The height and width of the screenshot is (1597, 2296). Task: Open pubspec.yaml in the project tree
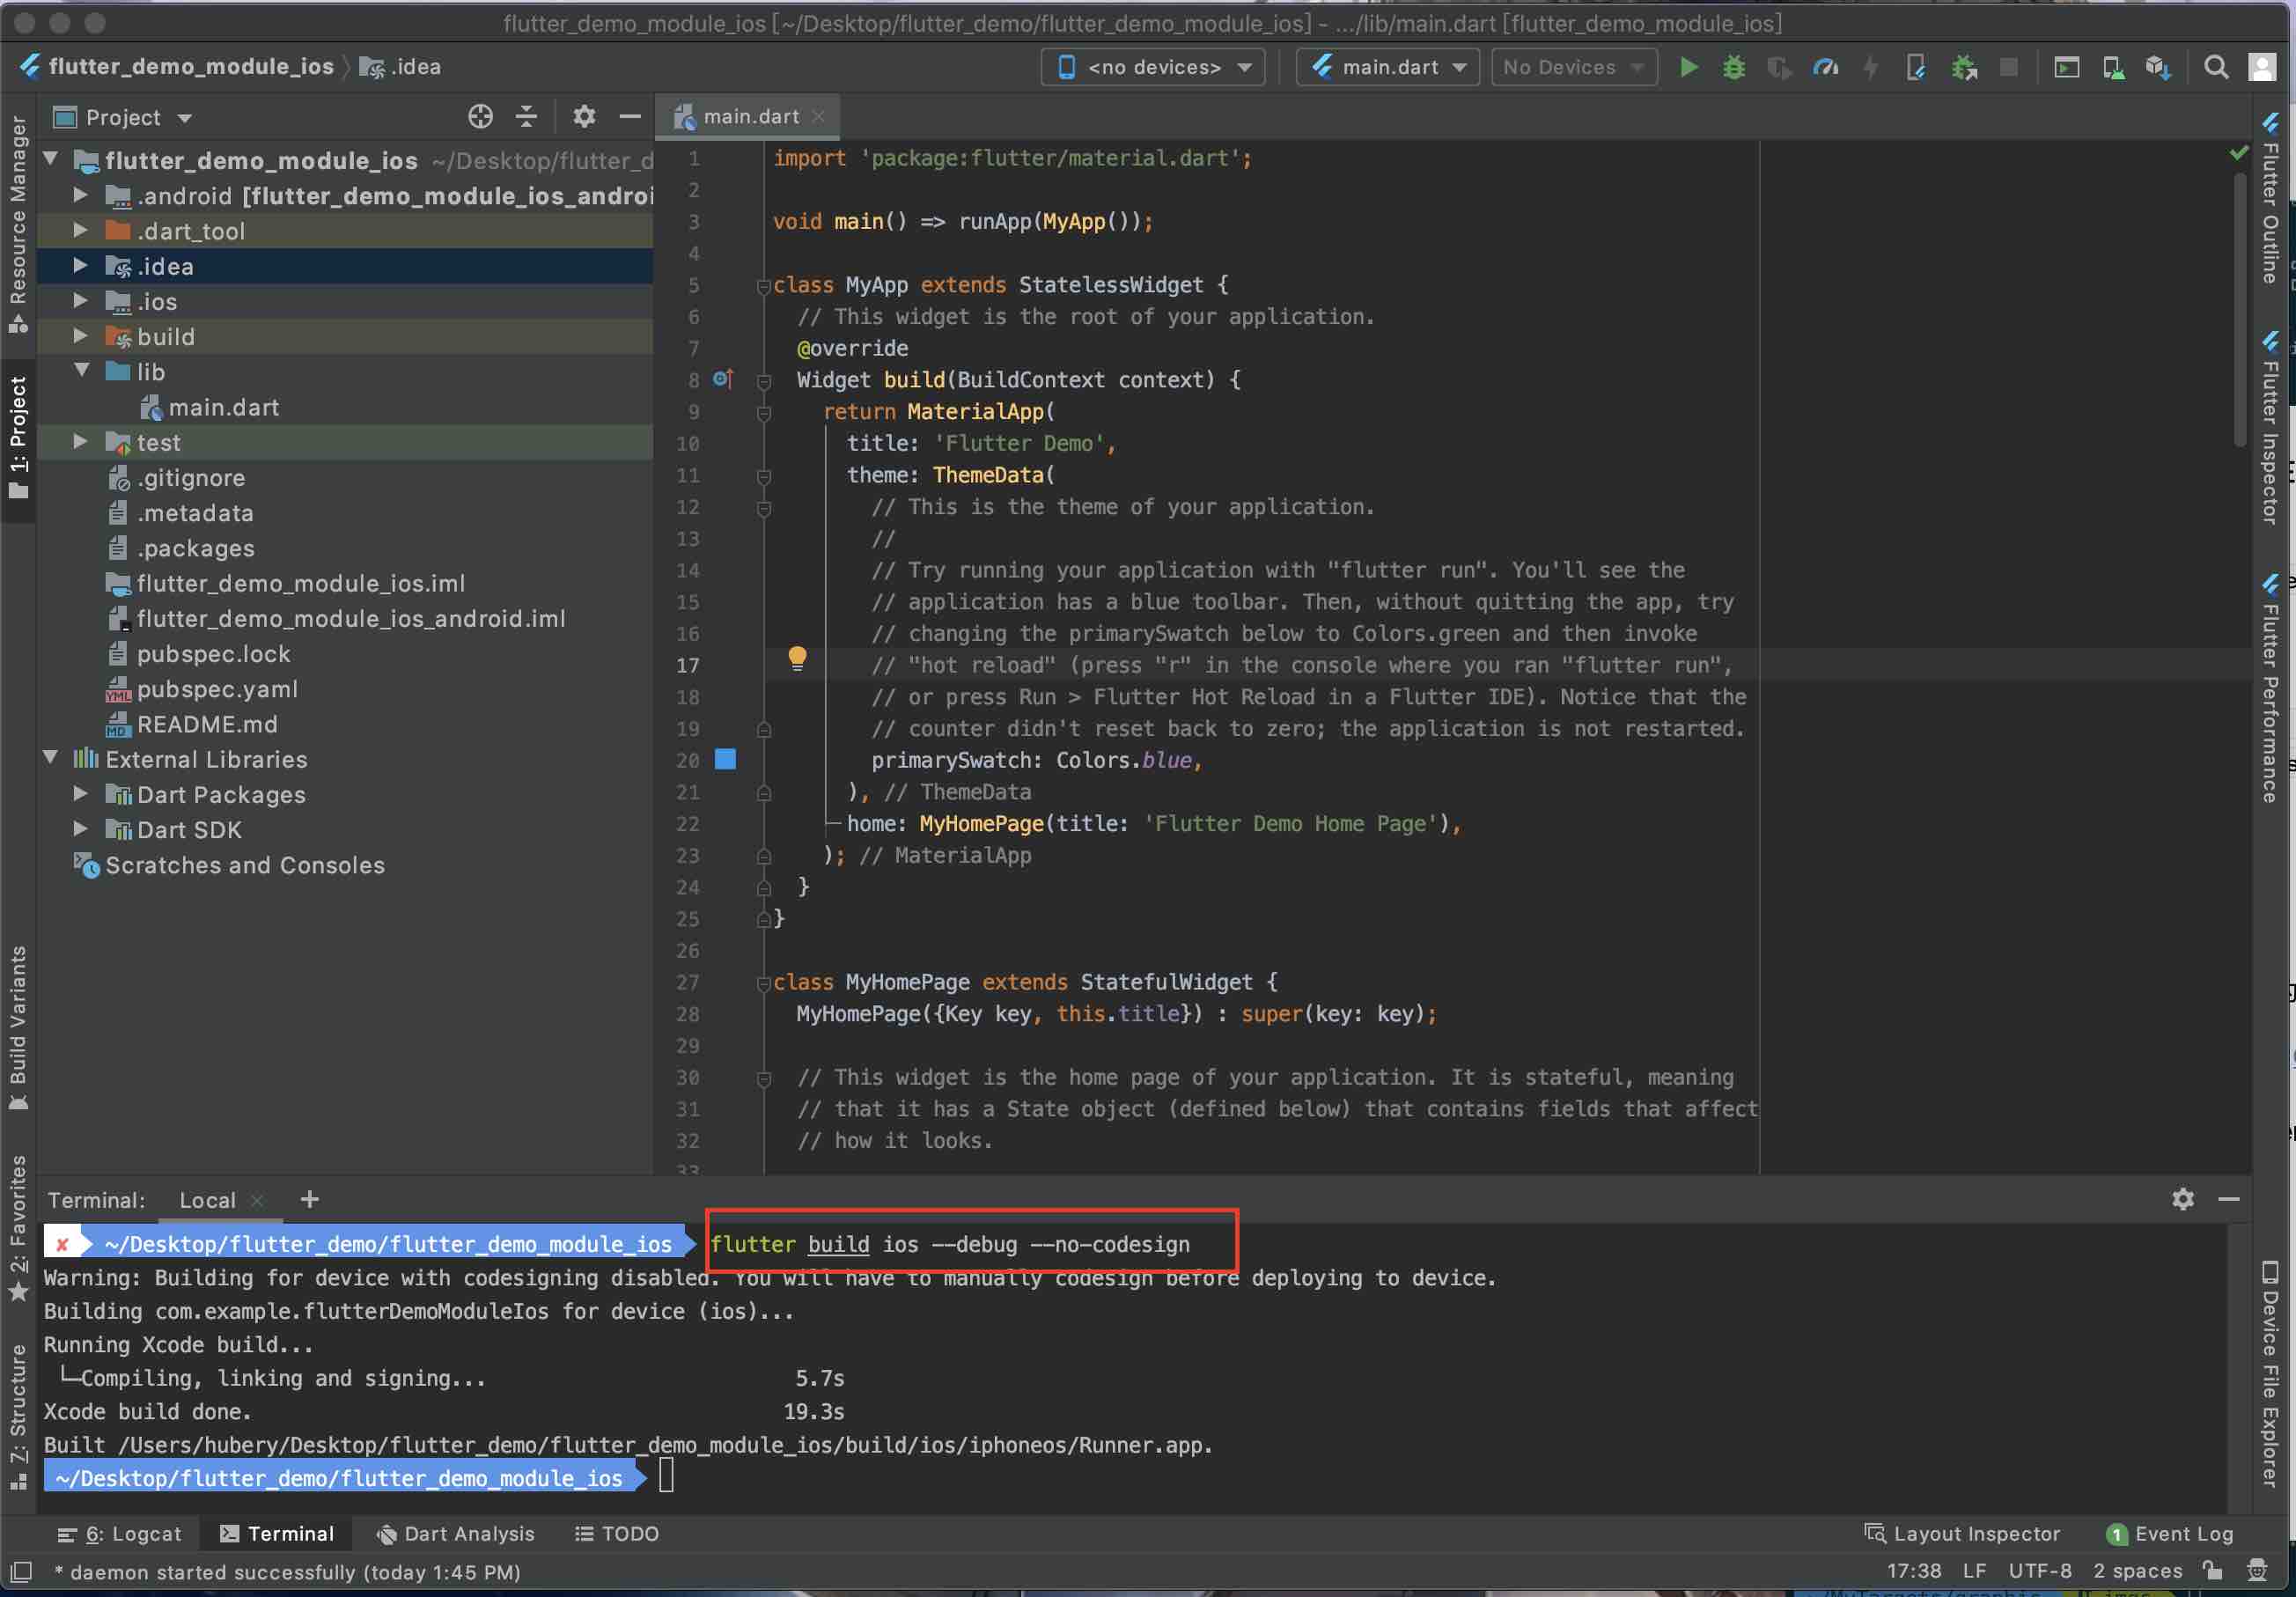pyautogui.click(x=216, y=689)
